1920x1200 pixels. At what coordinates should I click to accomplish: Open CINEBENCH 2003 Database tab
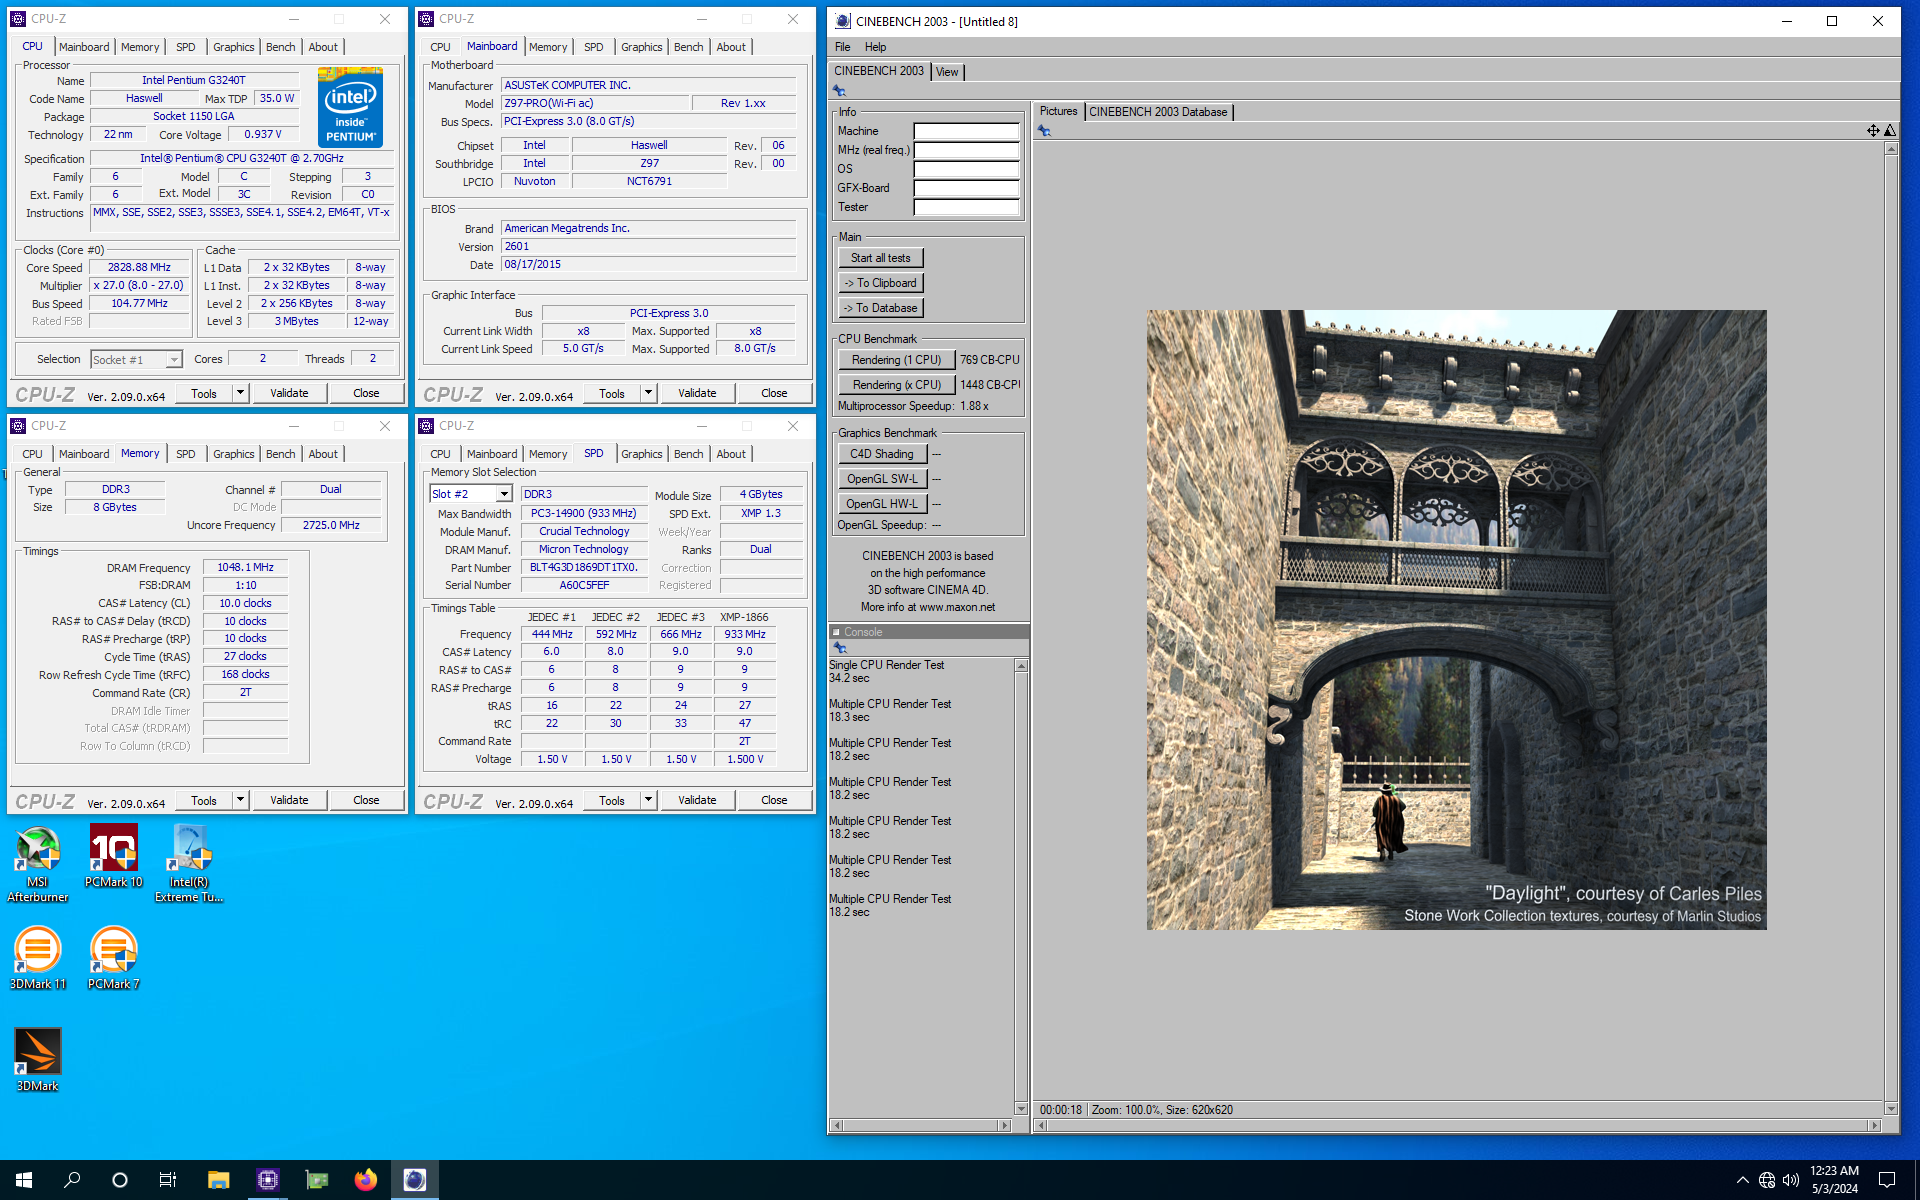point(1158,112)
